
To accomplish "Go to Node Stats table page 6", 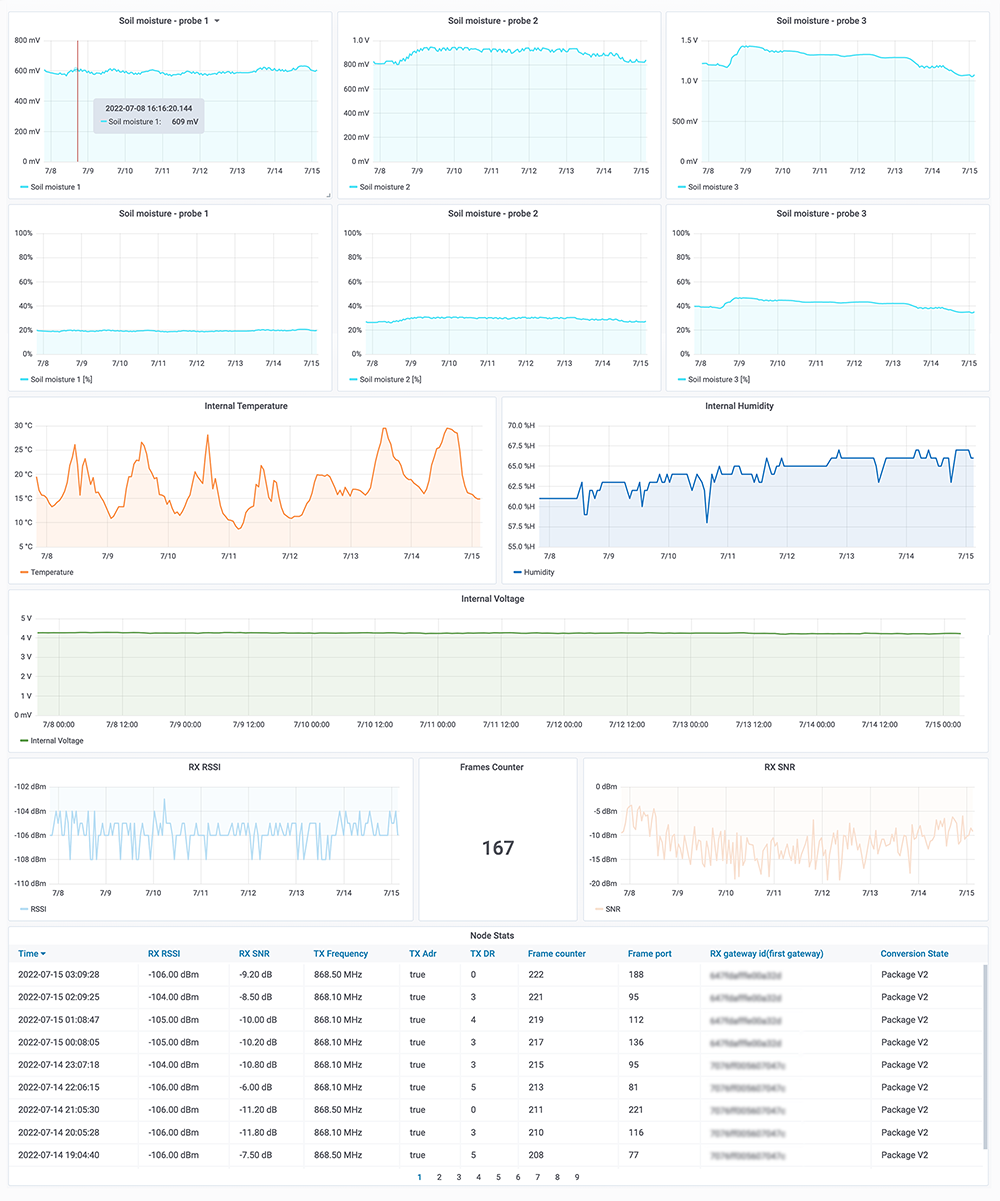I will (518, 1177).
